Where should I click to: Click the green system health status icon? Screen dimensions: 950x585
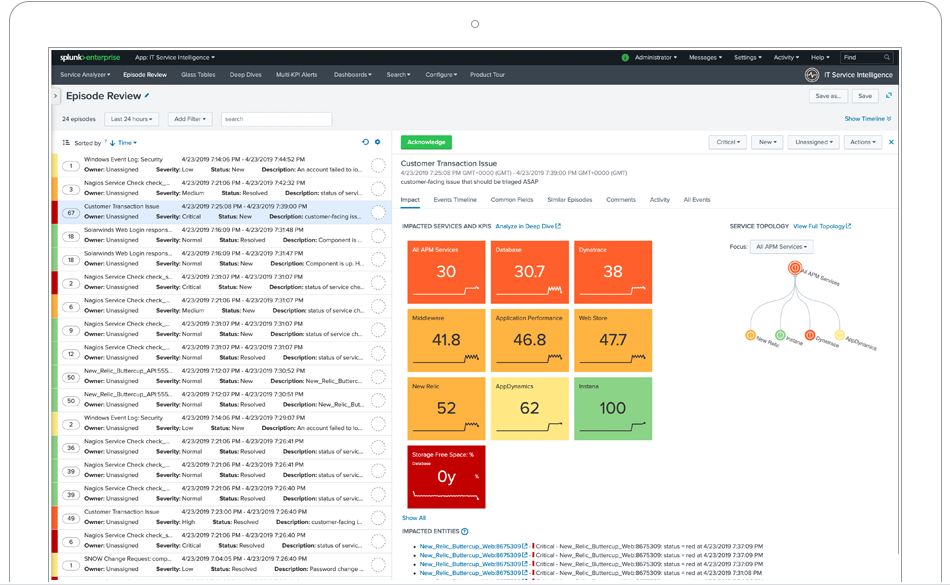coord(625,58)
